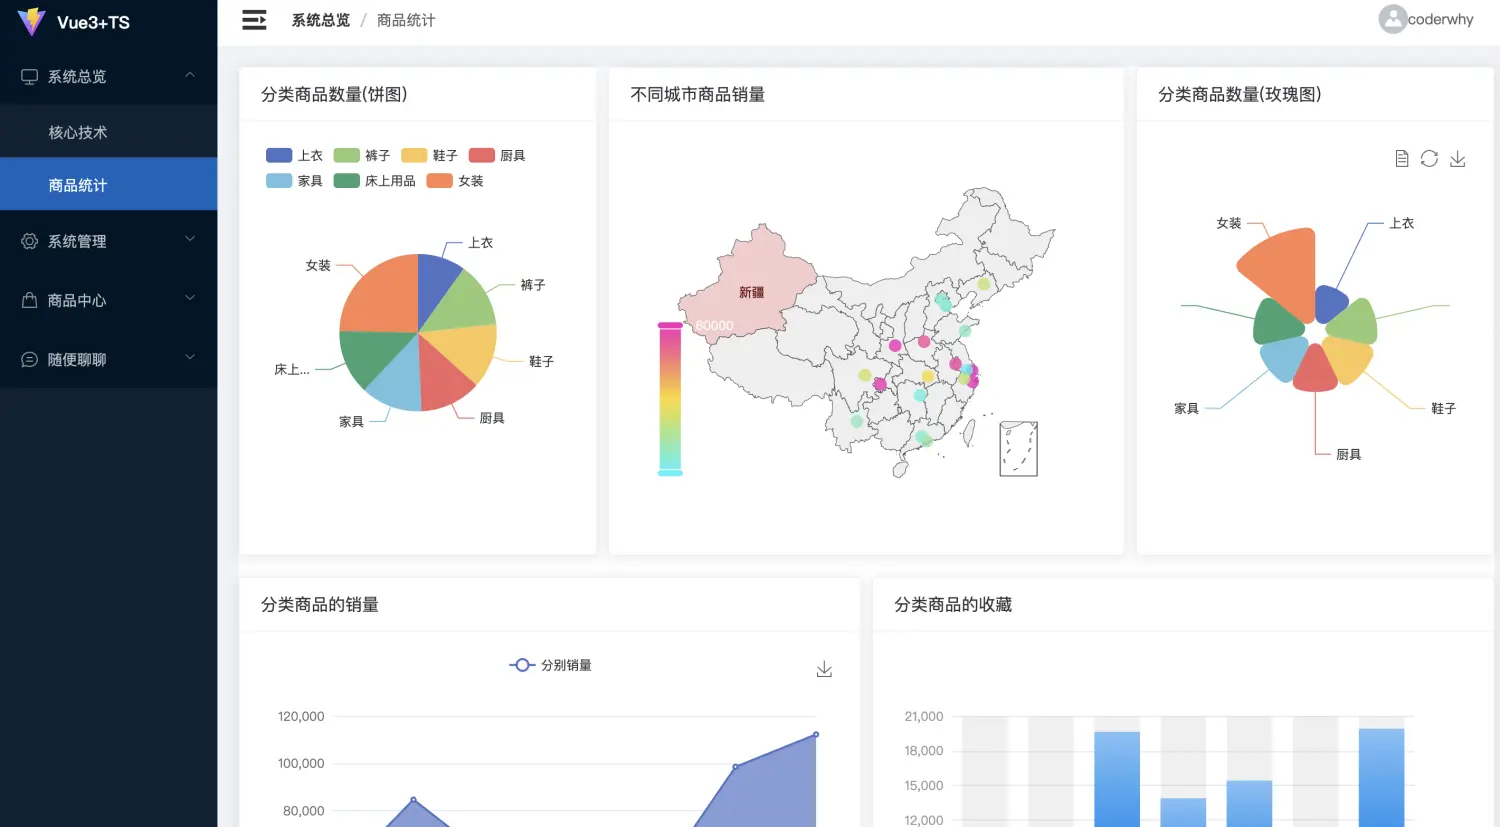Image resolution: width=1500 pixels, height=827 pixels.
Task: Toggle 上衣 legend item in pie chart
Action: click(294, 155)
